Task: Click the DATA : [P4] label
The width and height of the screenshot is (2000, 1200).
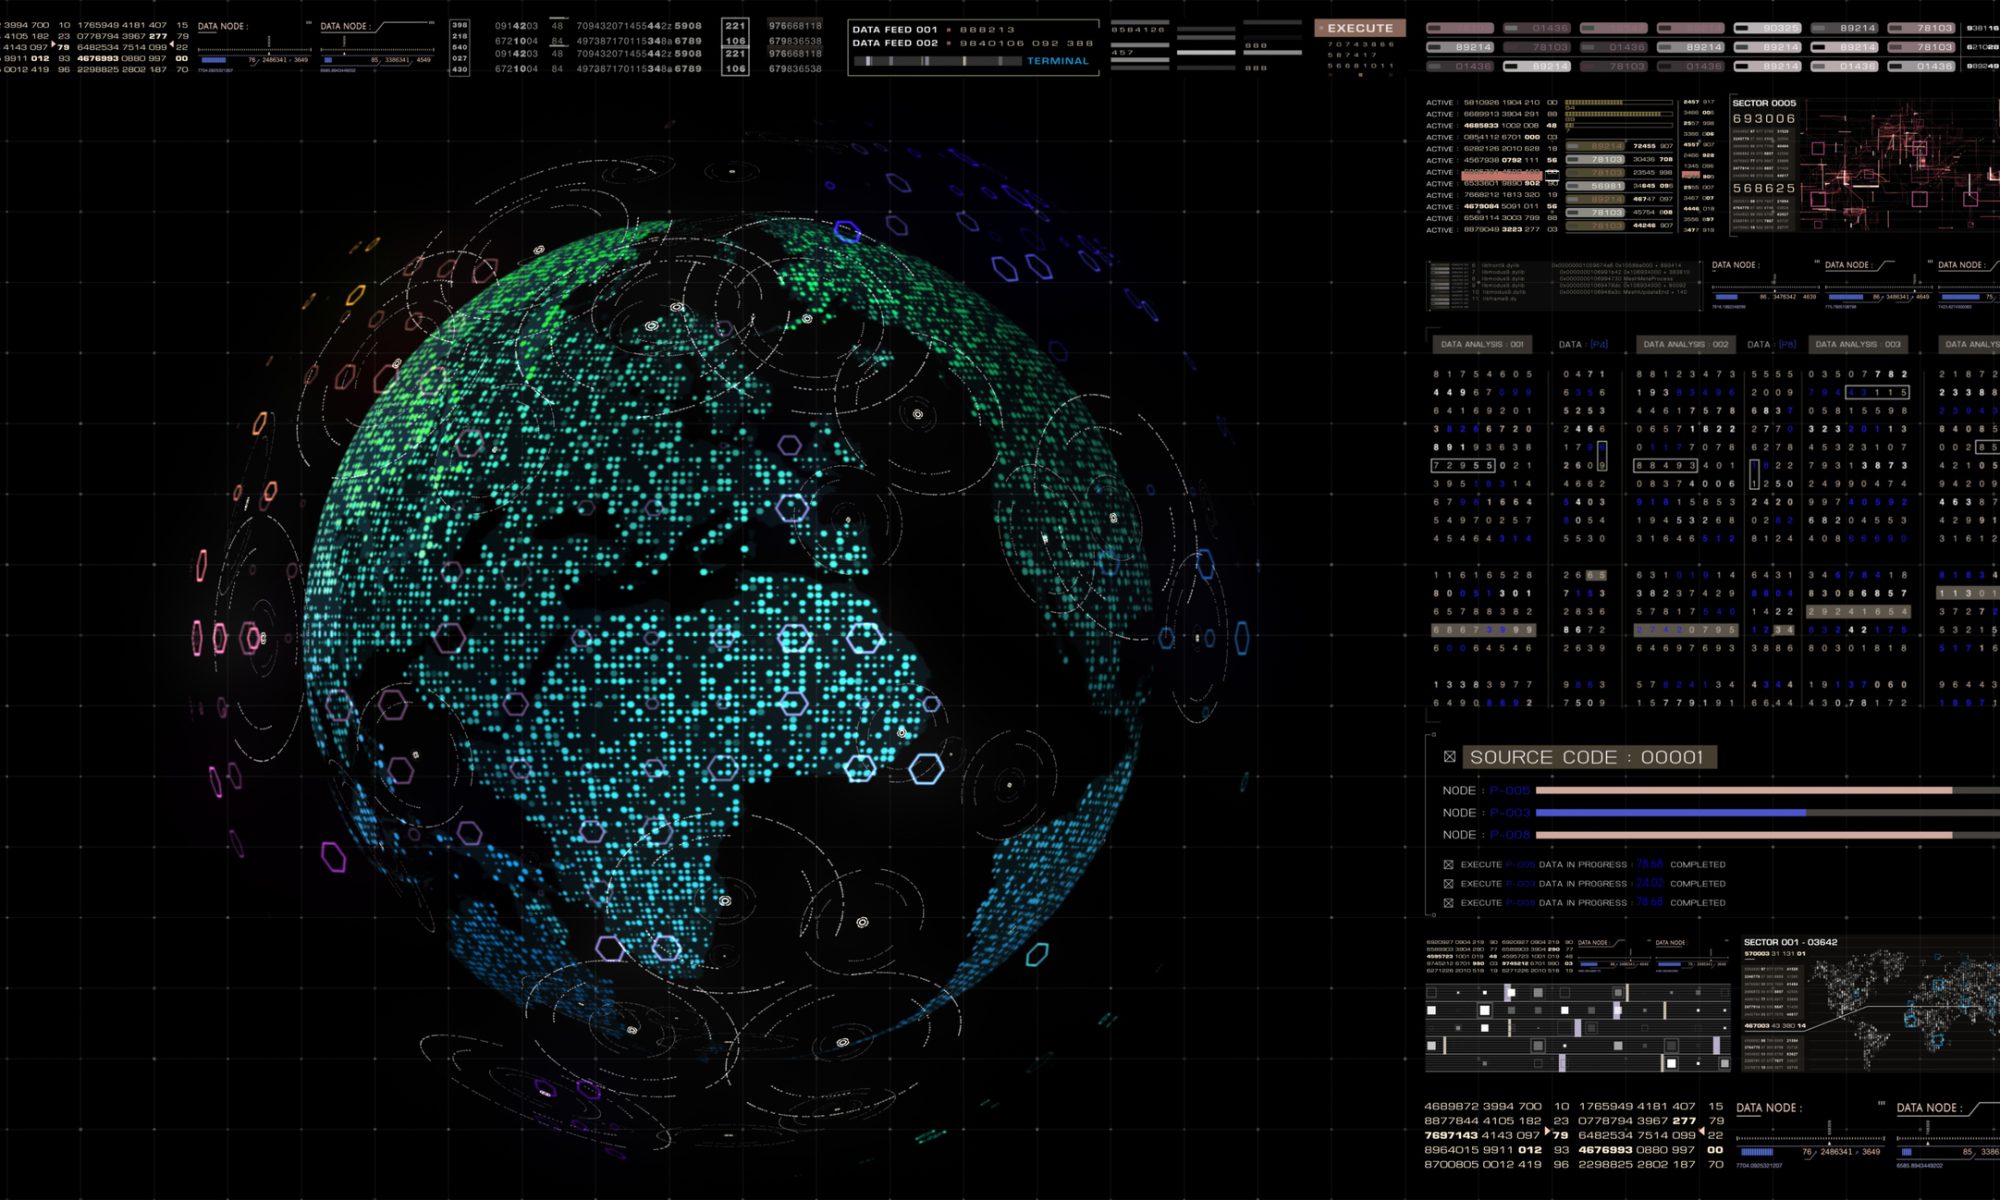Action: [1583, 344]
